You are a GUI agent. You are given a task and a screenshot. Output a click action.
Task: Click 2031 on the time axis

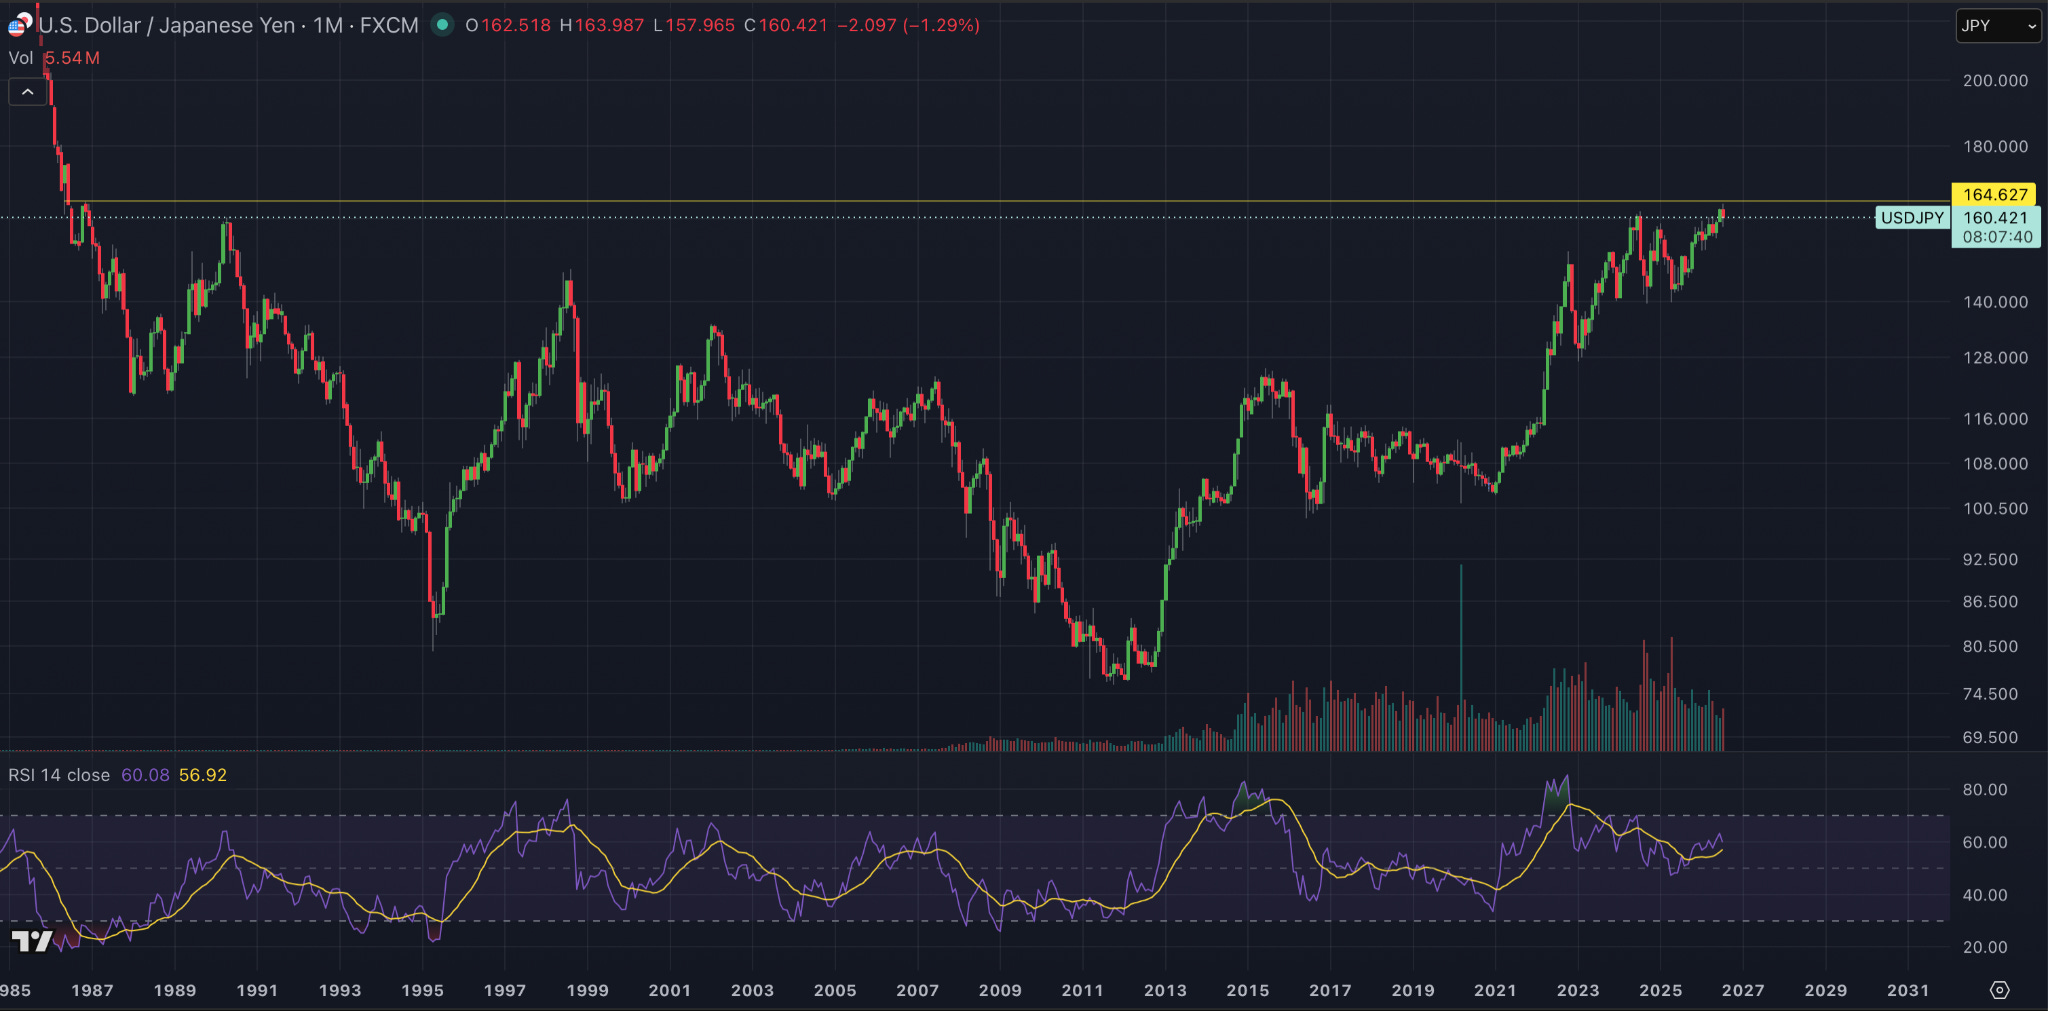click(1908, 990)
